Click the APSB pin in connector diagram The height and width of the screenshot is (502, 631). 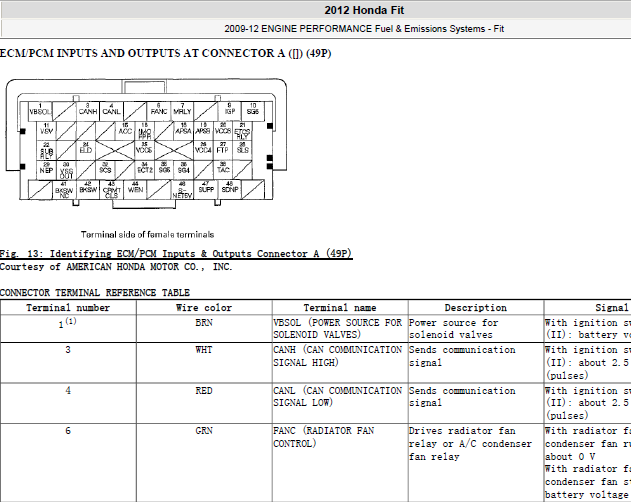point(203,131)
